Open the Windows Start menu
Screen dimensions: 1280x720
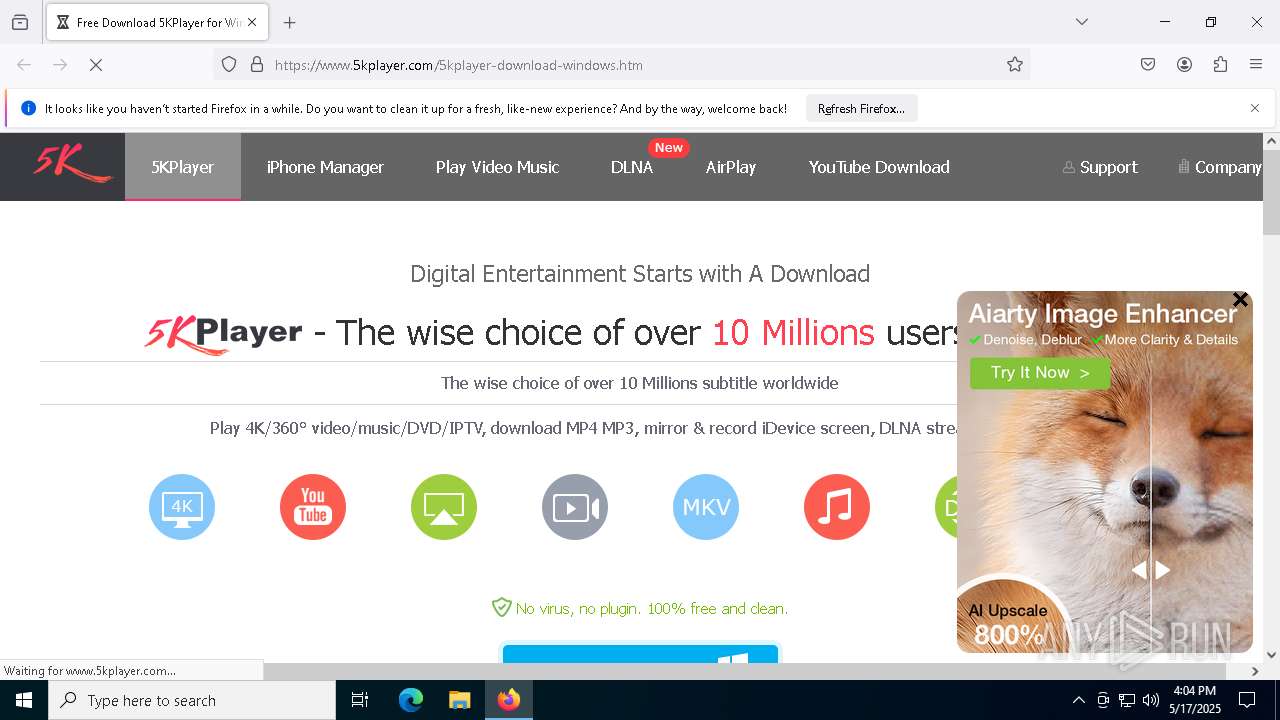tap(24, 700)
